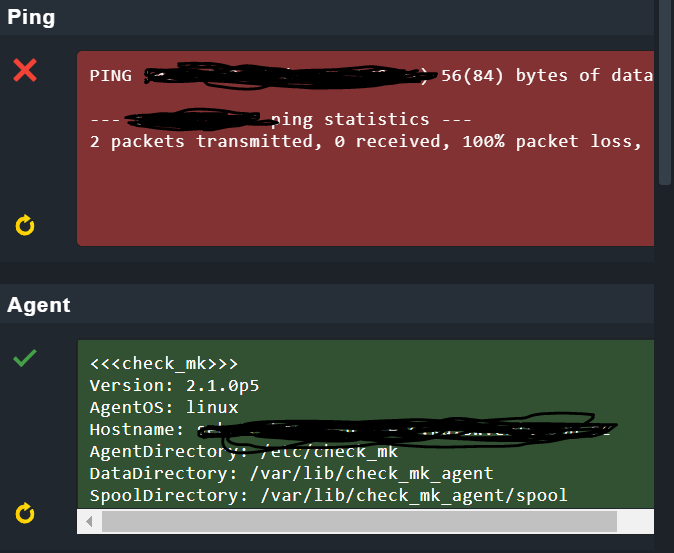Retry the Ping test with reload icon
This screenshot has height=553, width=674.
point(25,226)
